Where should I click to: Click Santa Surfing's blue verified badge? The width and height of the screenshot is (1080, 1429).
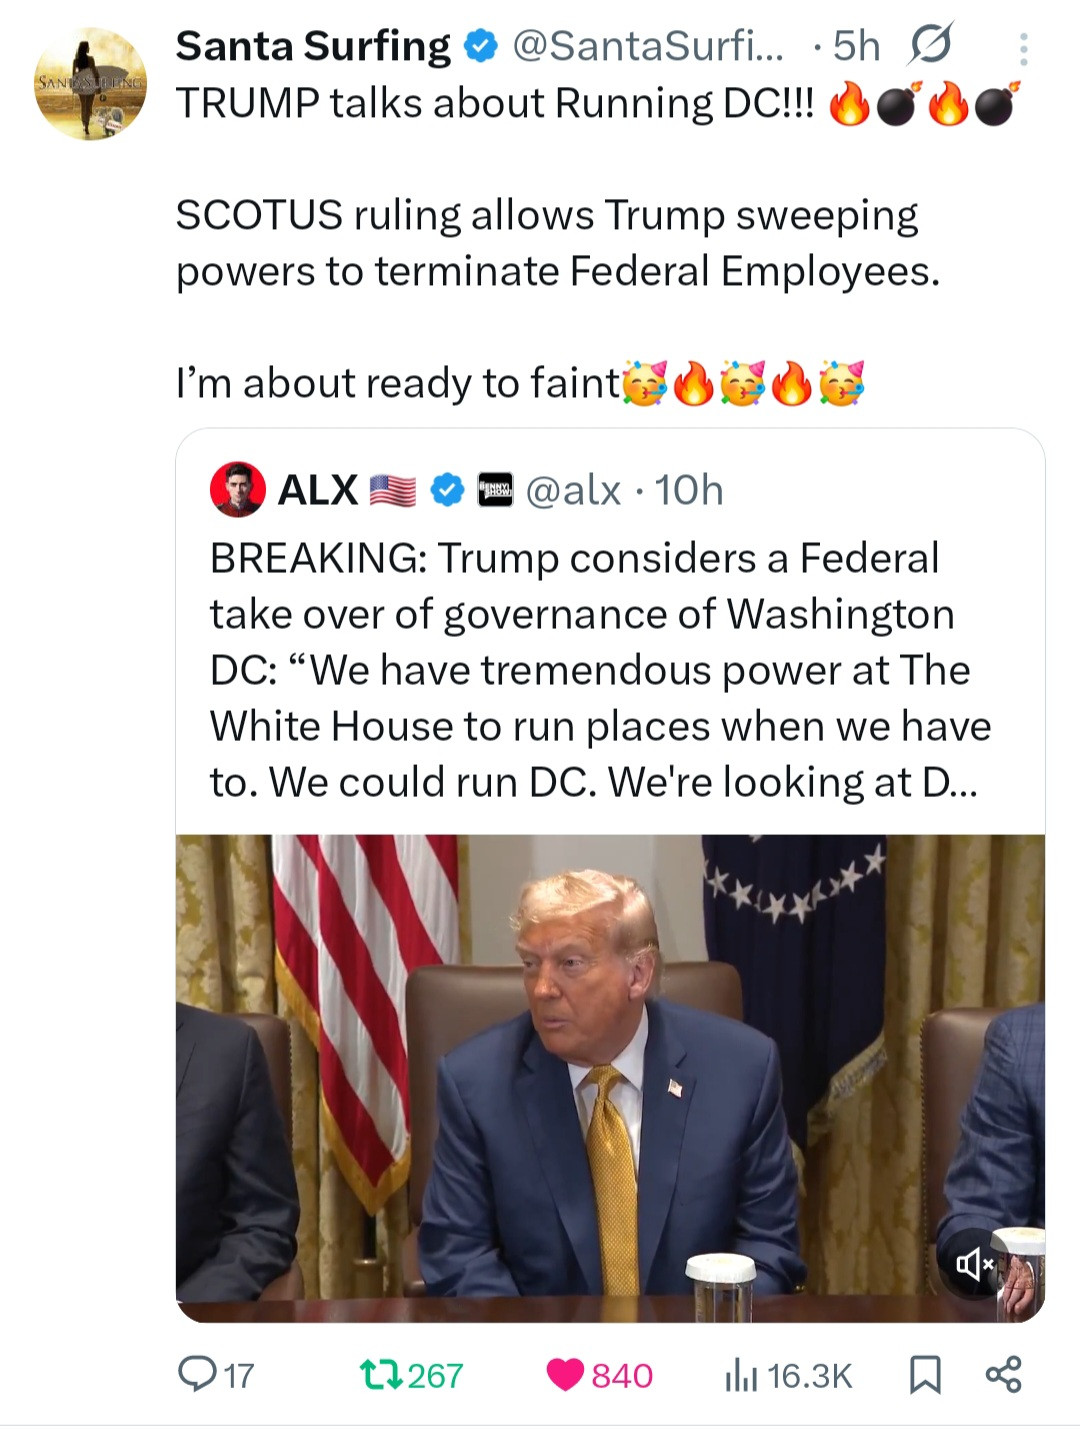[x=482, y=47]
